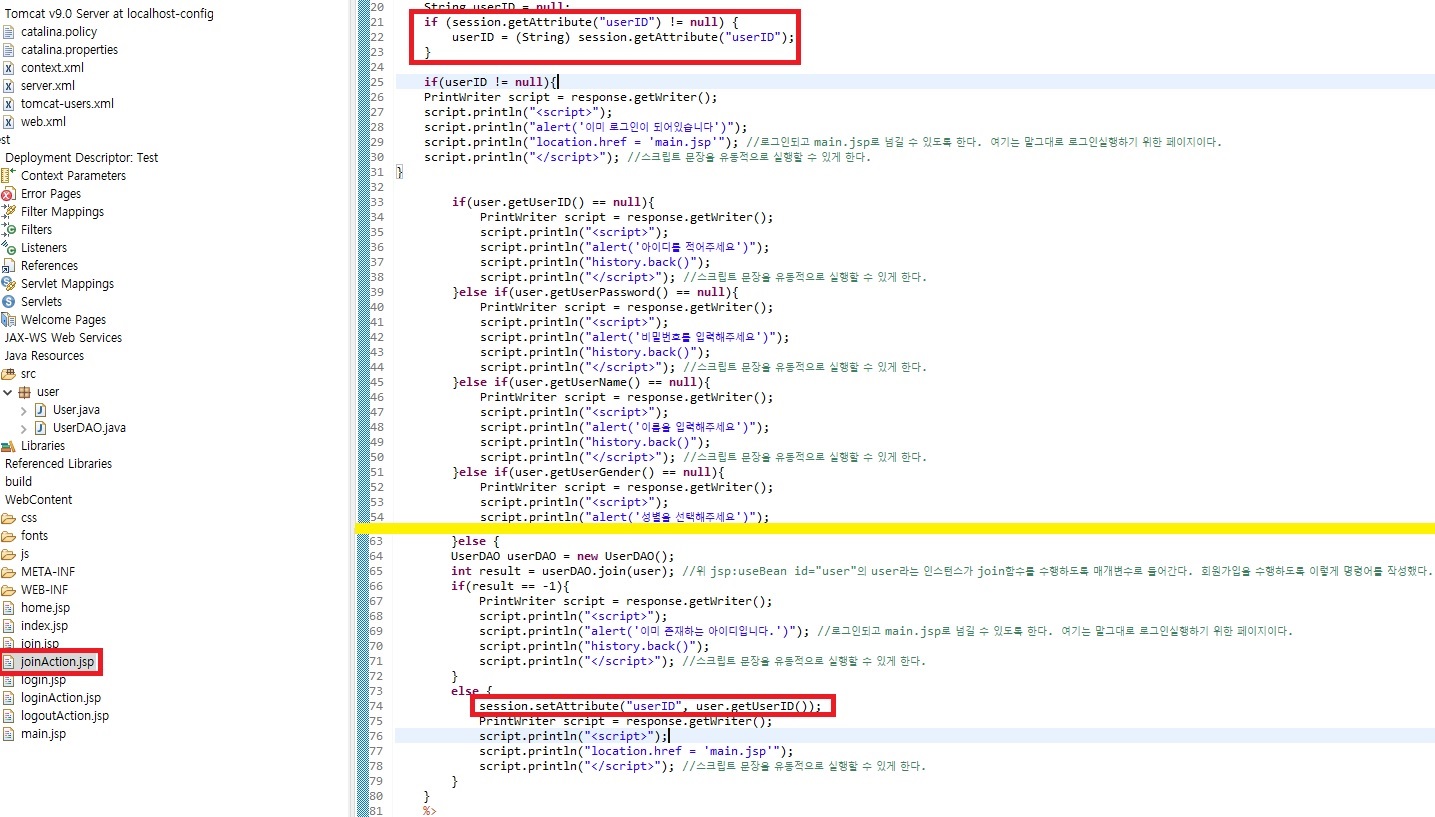Open the loginAction.jsp file

[61, 698]
